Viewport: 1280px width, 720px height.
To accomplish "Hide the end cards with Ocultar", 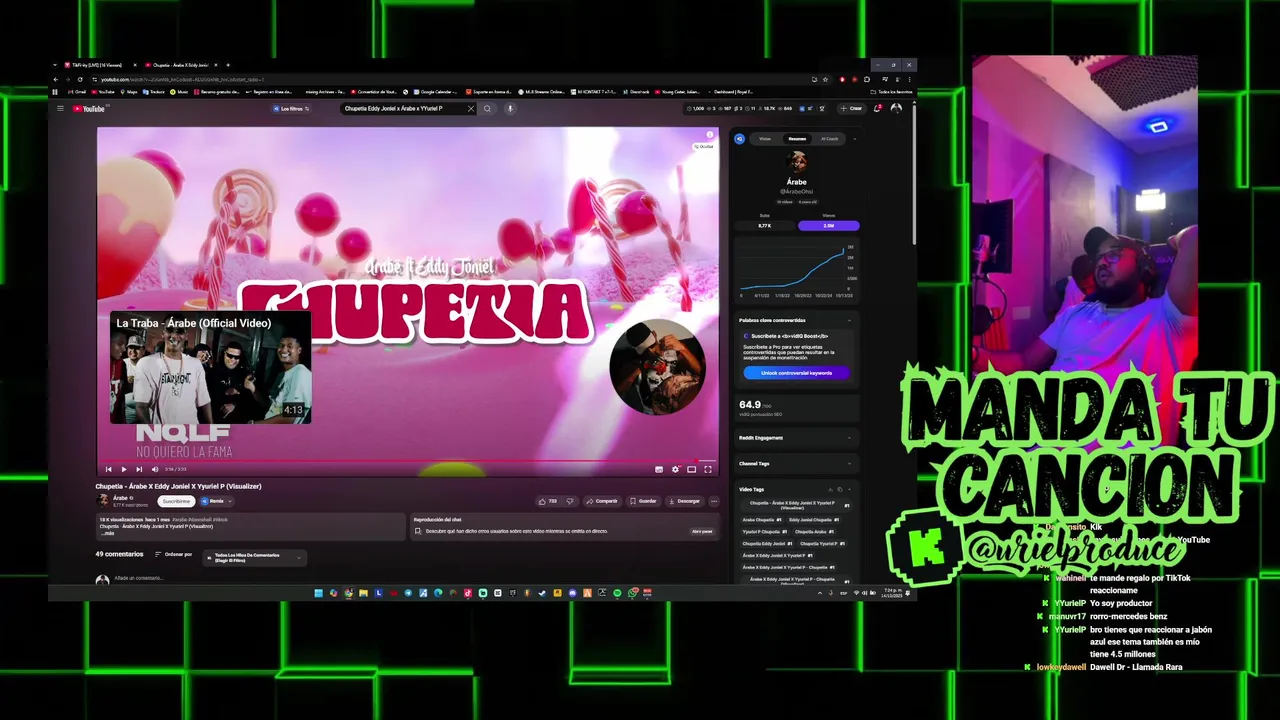I will coord(703,146).
